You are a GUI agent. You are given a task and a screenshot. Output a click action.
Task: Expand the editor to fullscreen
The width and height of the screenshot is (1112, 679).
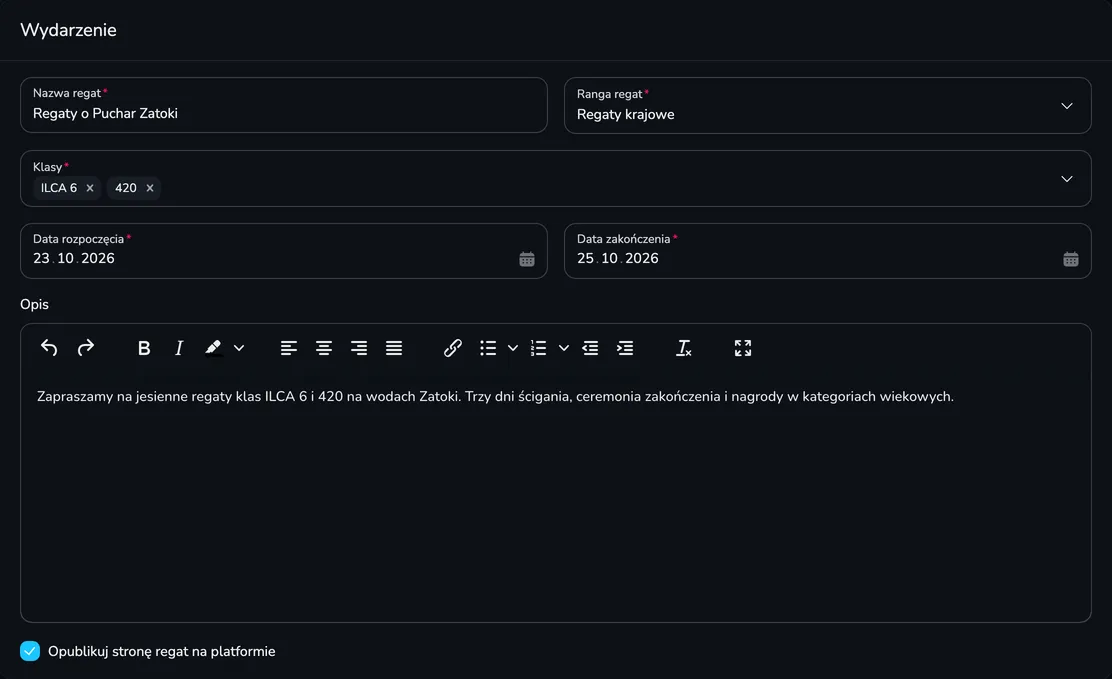pyautogui.click(x=743, y=348)
